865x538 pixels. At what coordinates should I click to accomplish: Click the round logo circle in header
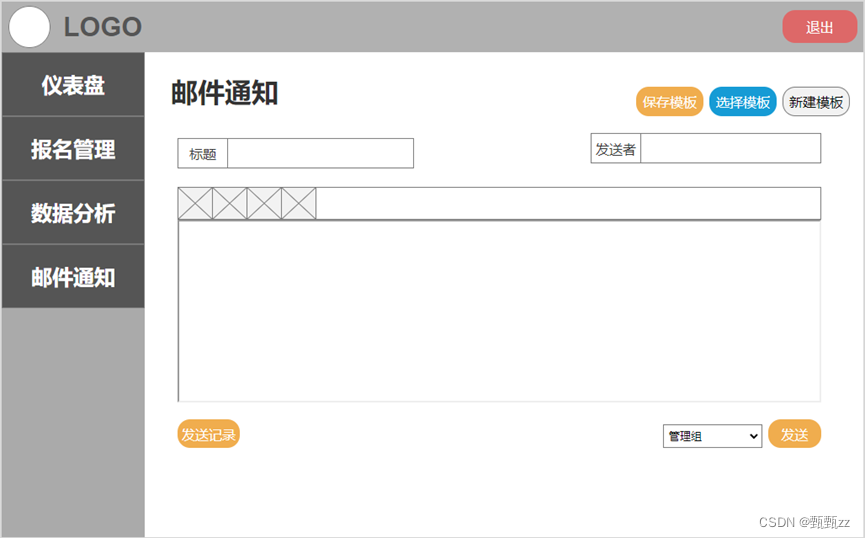29,27
